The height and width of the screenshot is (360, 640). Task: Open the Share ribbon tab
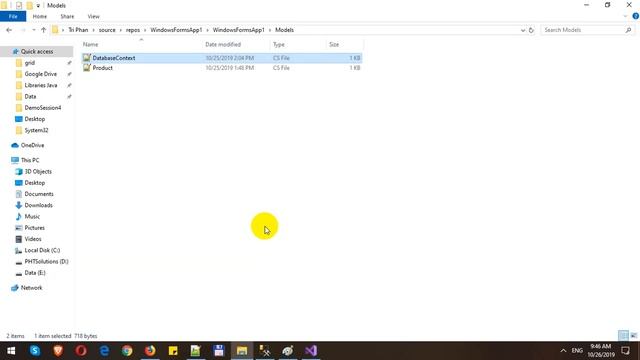pyautogui.click(x=67, y=16)
